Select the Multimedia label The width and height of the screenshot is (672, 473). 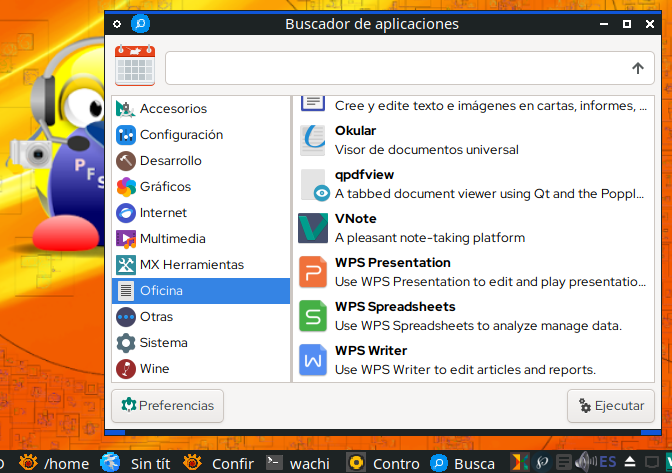click(173, 239)
